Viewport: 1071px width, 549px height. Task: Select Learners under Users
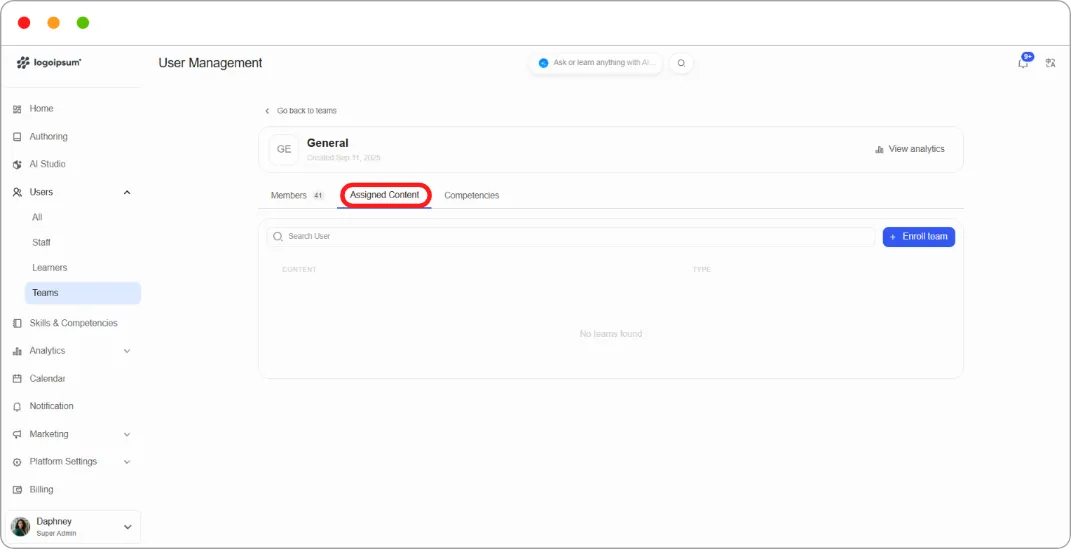pyautogui.click(x=49, y=268)
